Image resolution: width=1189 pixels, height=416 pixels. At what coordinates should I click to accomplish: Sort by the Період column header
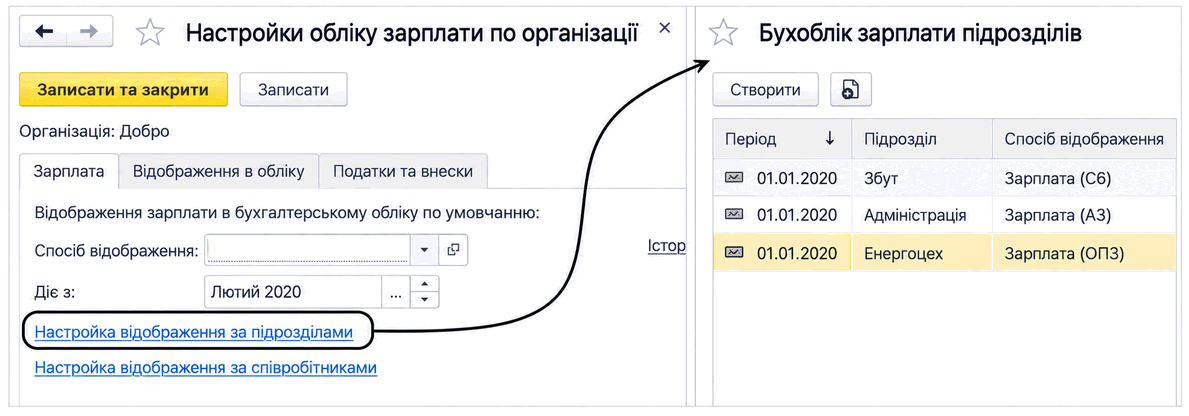pos(782,139)
